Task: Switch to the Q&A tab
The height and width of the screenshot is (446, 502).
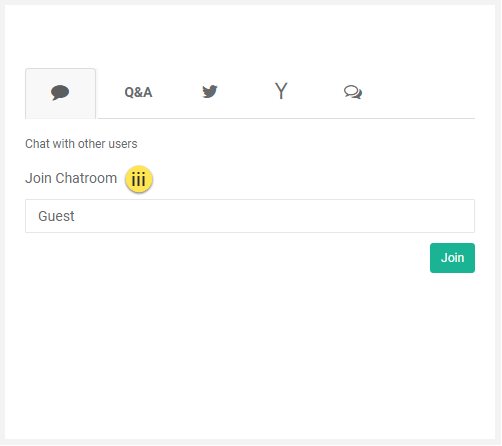Action: (x=138, y=92)
